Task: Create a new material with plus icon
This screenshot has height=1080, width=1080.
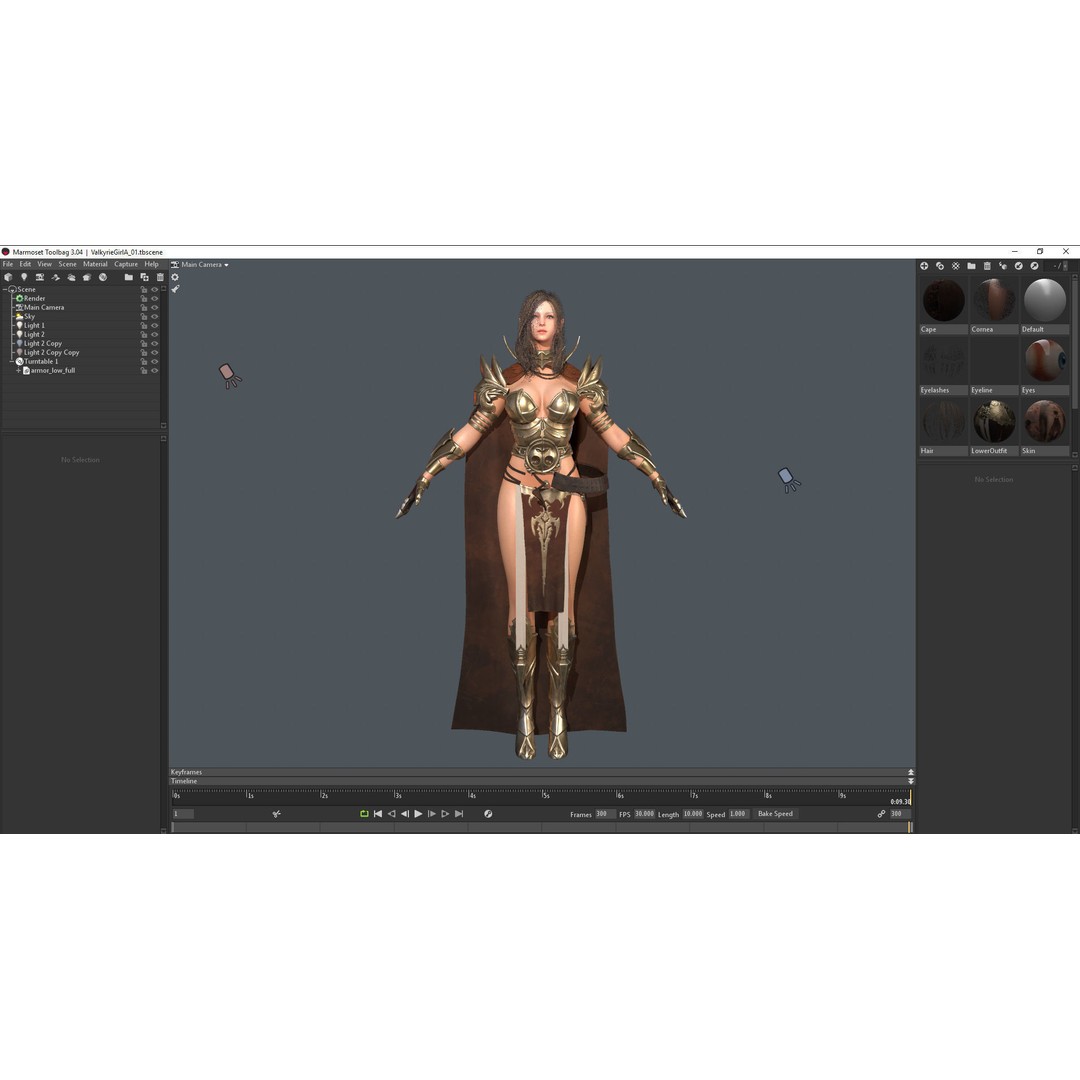Action: tap(924, 266)
